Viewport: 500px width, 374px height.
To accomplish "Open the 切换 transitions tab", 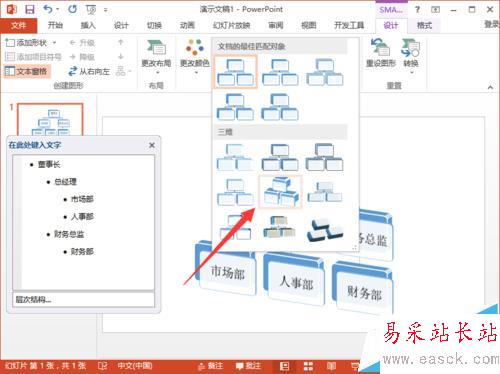I will pyautogui.click(x=154, y=25).
